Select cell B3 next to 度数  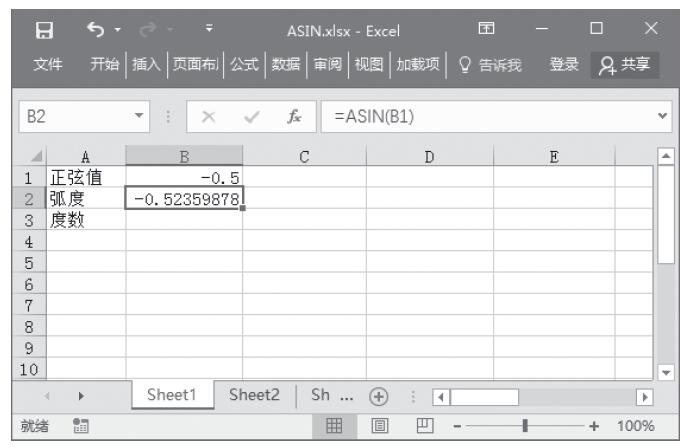click(x=184, y=220)
